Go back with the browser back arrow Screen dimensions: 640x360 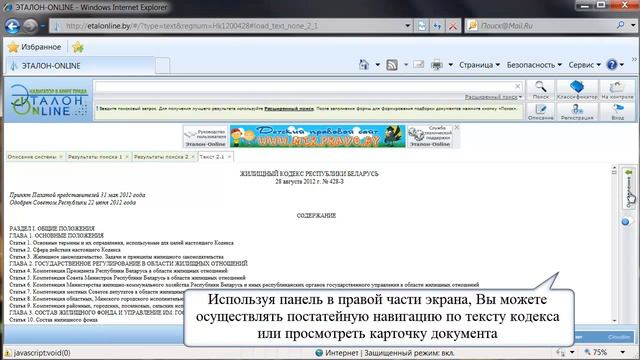[x=13, y=26]
